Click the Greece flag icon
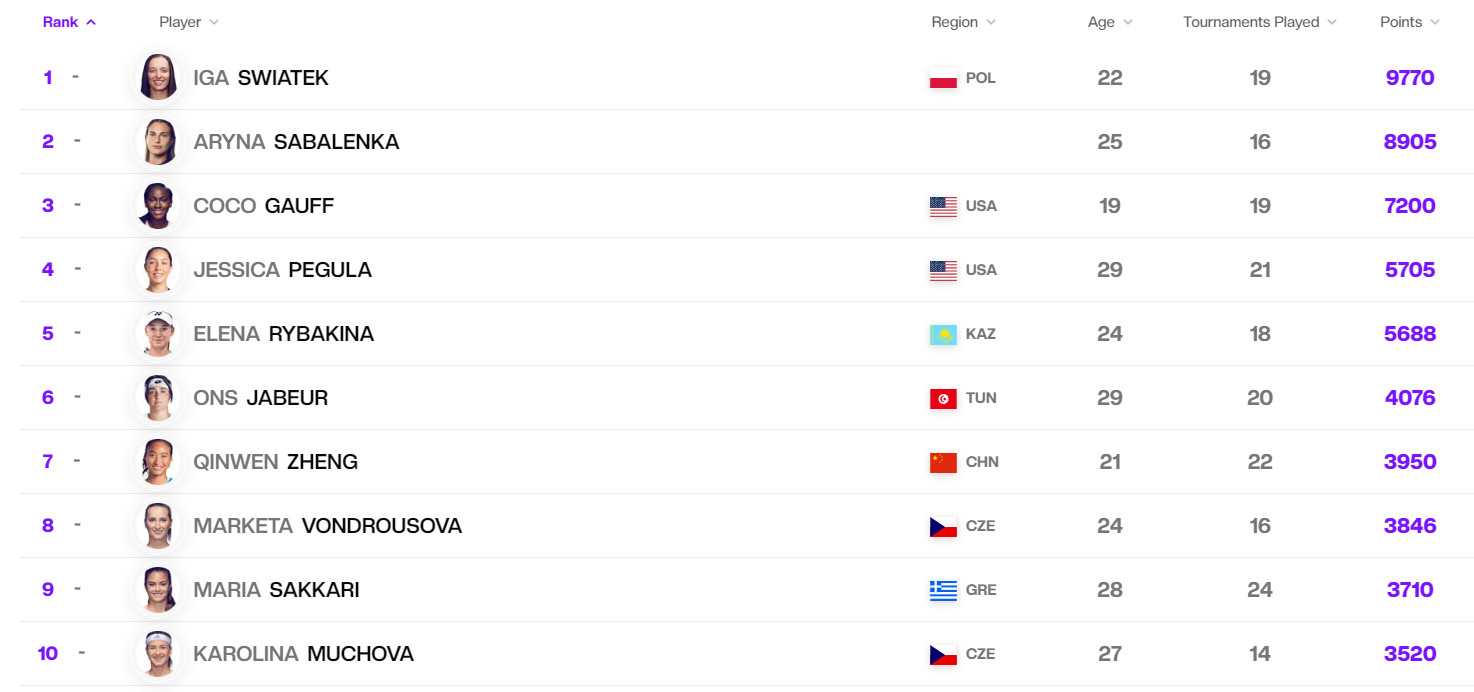 click(x=943, y=590)
